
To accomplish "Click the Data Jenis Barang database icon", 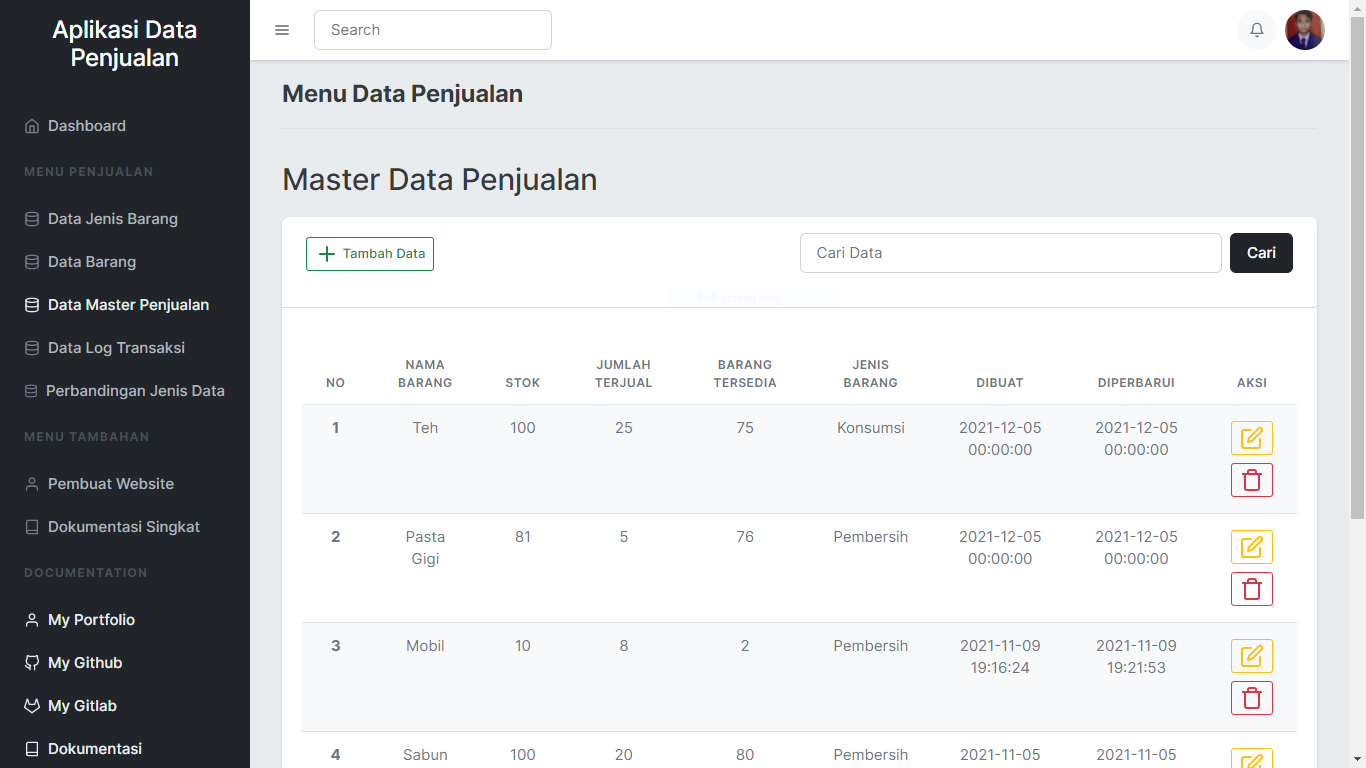I will [x=32, y=219].
